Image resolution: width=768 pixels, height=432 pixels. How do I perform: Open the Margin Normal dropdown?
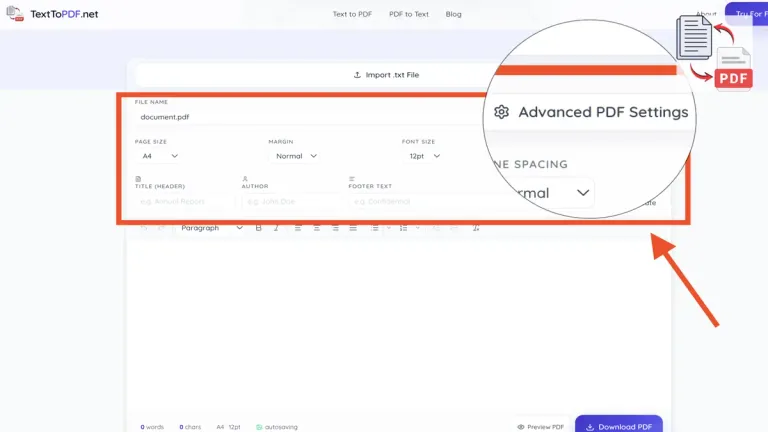coord(296,156)
